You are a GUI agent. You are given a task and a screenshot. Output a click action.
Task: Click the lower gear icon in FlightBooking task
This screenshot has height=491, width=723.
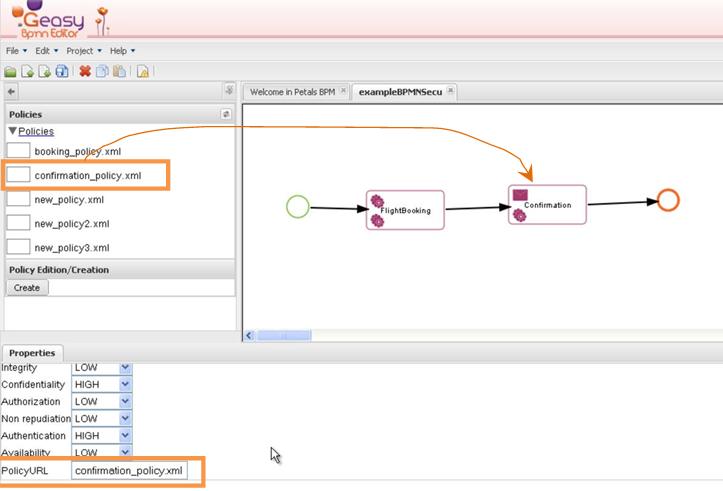pyautogui.click(x=377, y=221)
